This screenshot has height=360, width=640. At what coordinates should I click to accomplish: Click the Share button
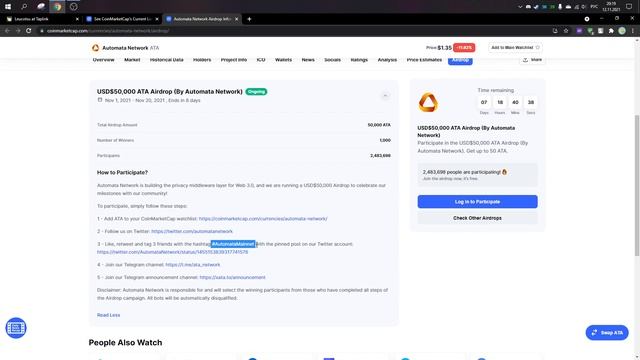[532, 60]
